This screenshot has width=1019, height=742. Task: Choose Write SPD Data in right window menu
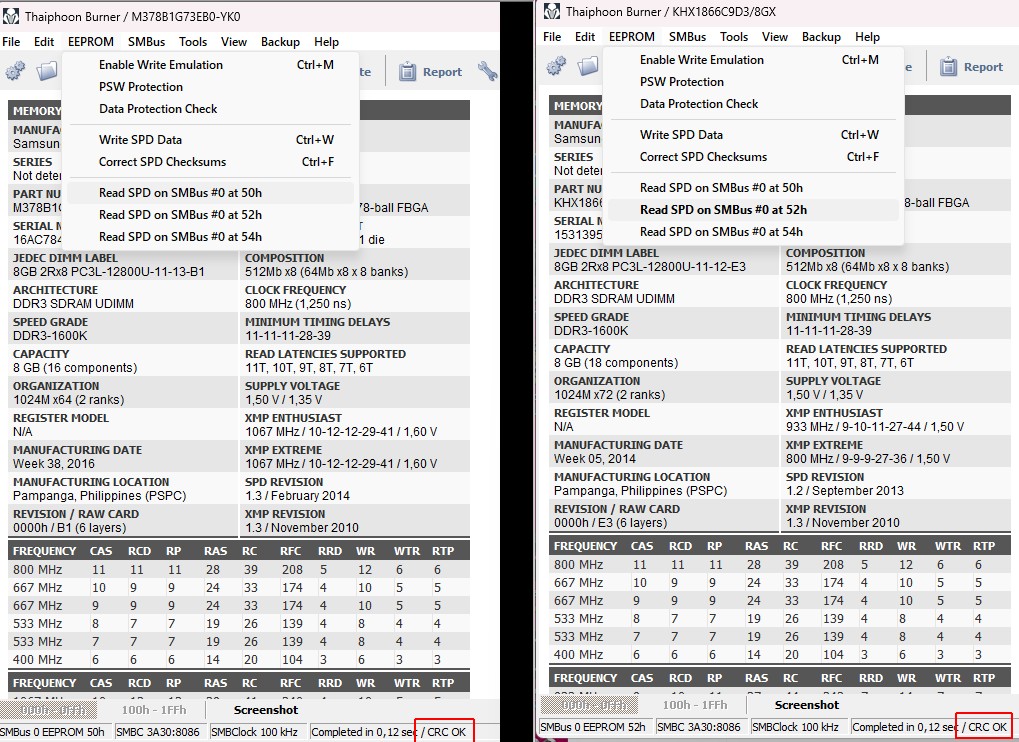pyautogui.click(x=753, y=134)
